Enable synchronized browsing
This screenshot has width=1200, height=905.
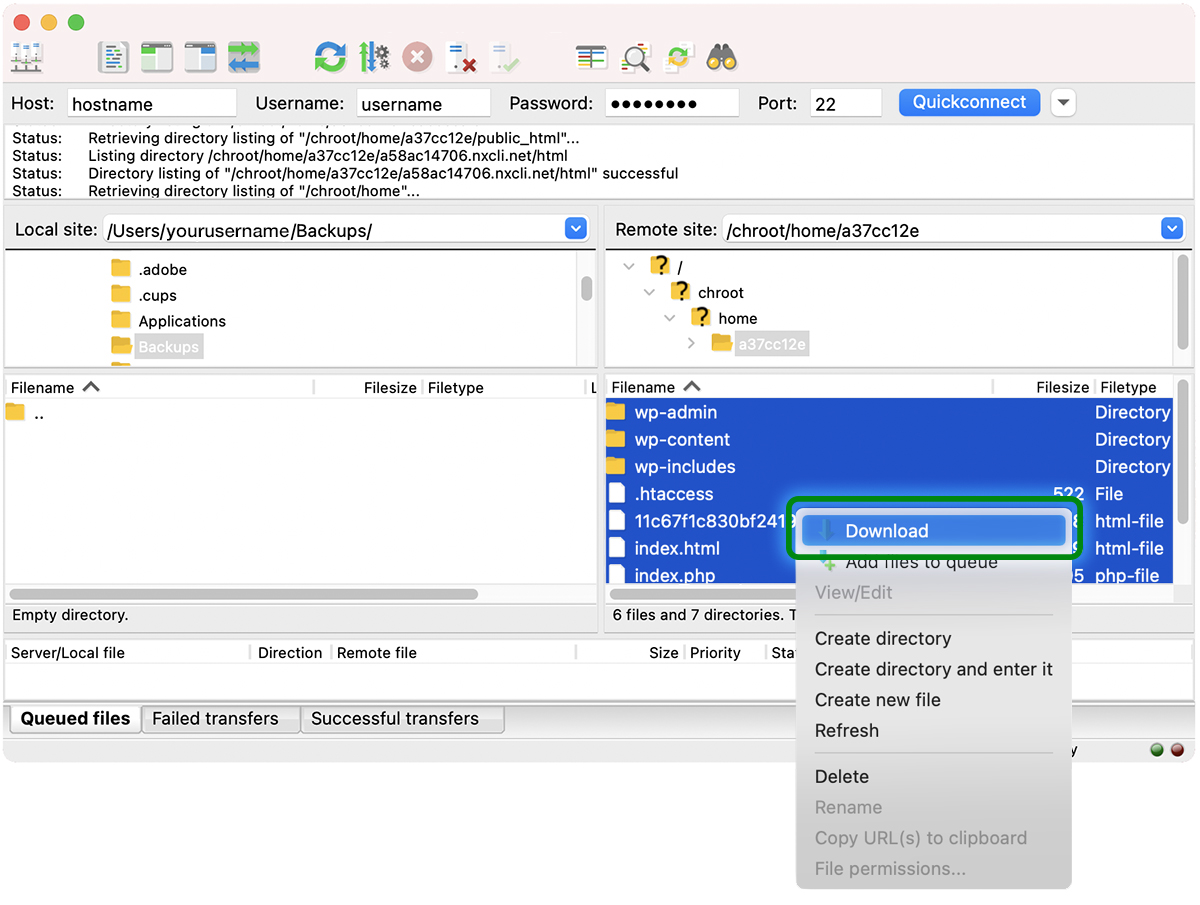coord(680,57)
